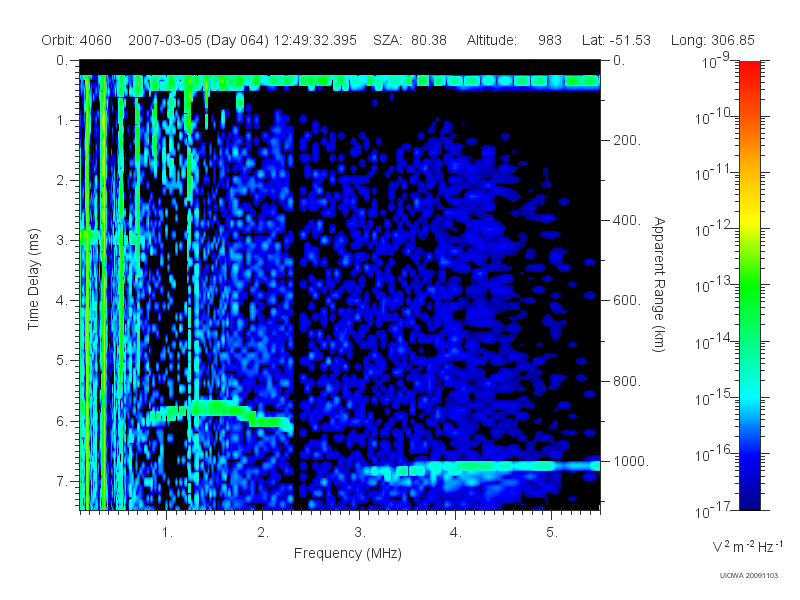Click the green echo trace near 6 ms
Screen dimensions: 800x600
(x=217, y=411)
